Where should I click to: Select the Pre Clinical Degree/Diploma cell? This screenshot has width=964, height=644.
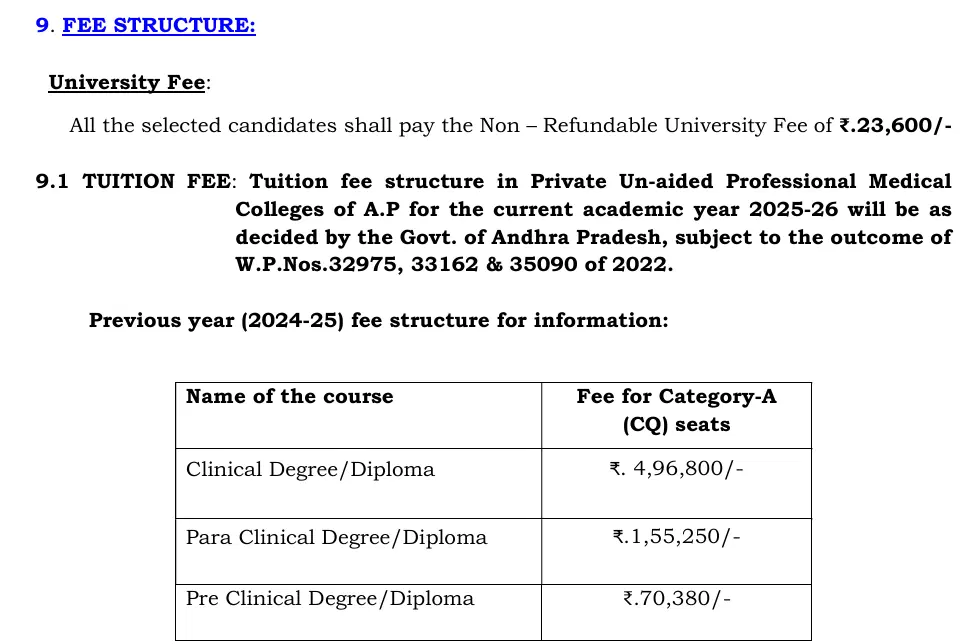(x=330, y=599)
